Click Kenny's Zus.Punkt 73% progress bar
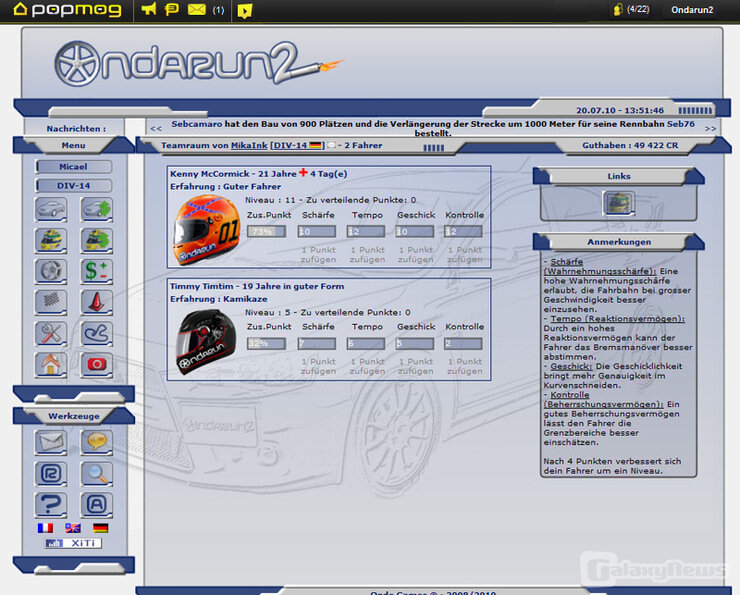 tap(266, 231)
